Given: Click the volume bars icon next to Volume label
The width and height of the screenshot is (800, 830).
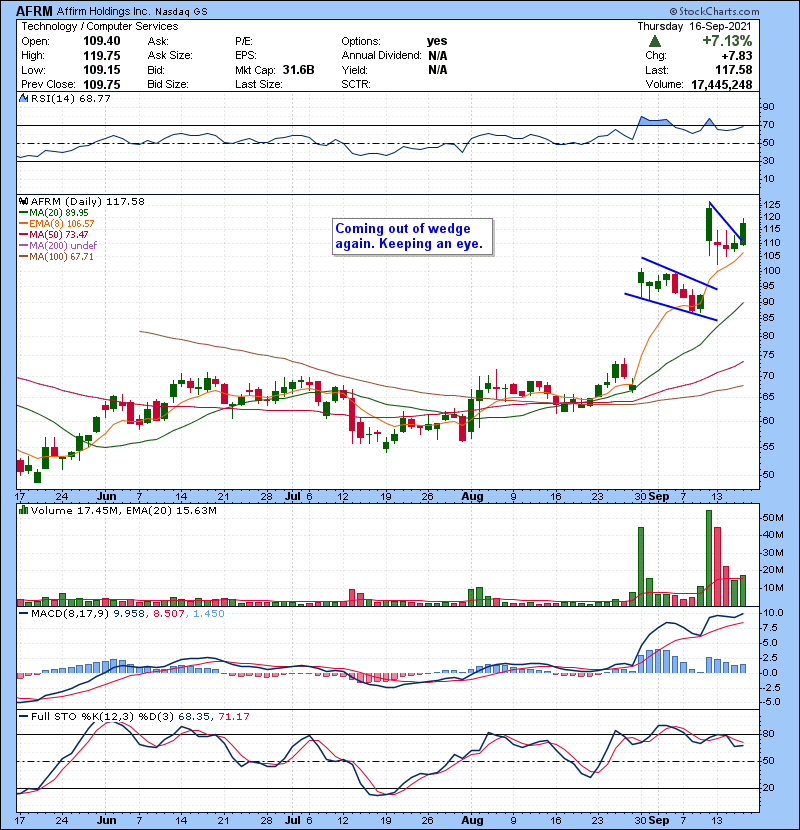Looking at the screenshot, I should 23,510.
